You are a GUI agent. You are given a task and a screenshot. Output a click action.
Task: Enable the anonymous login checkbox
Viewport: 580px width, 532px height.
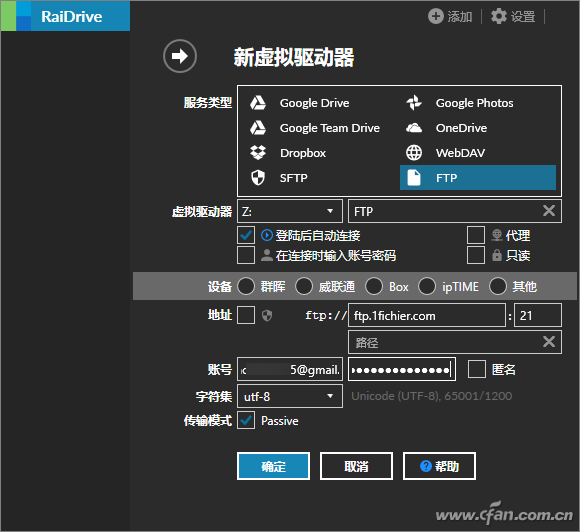tap(477, 369)
